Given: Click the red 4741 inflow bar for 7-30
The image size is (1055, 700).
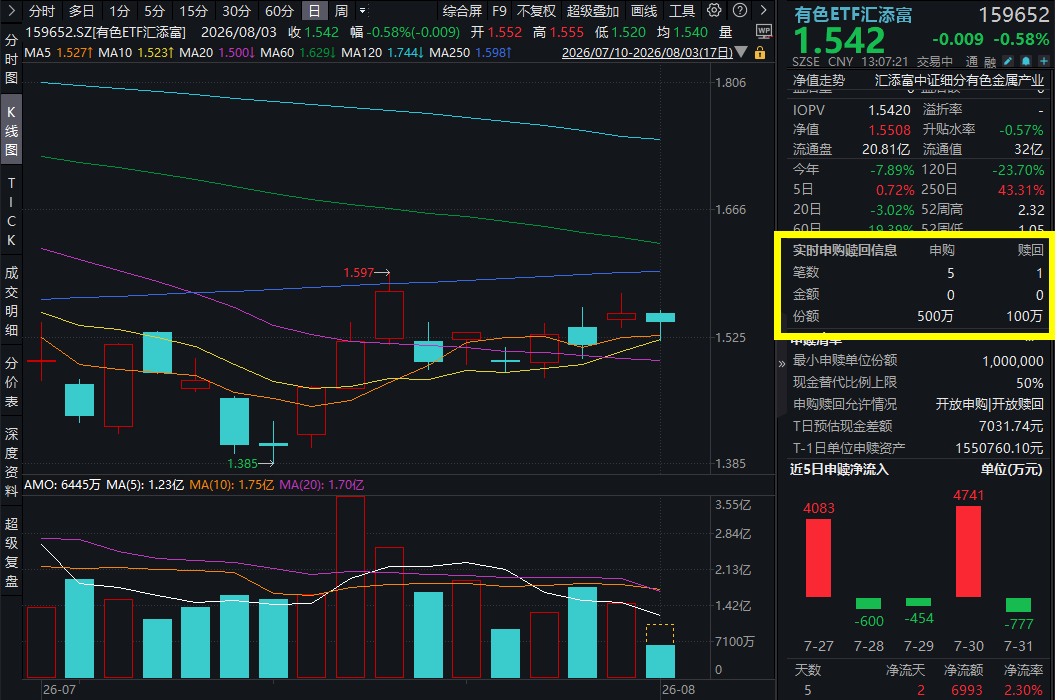Looking at the screenshot, I should [968, 551].
